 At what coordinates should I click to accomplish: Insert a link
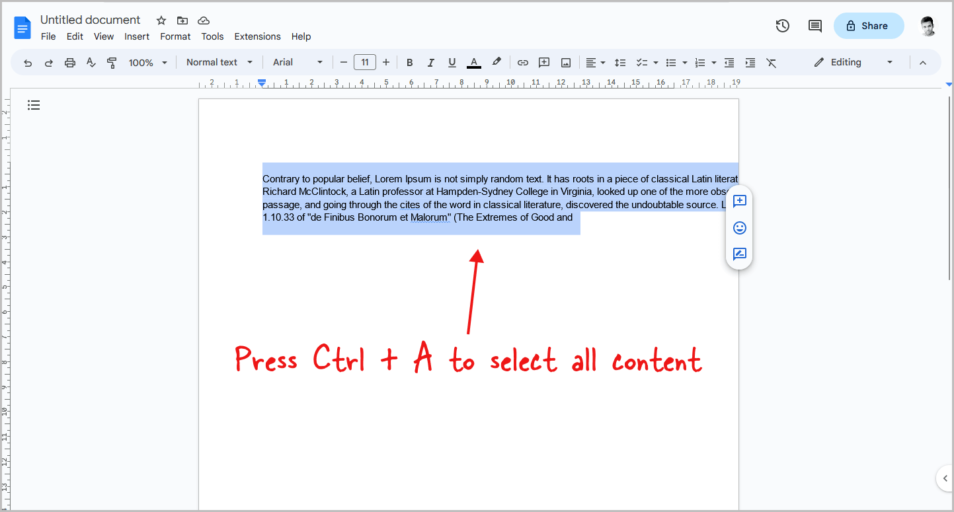[x=523, y=63]
